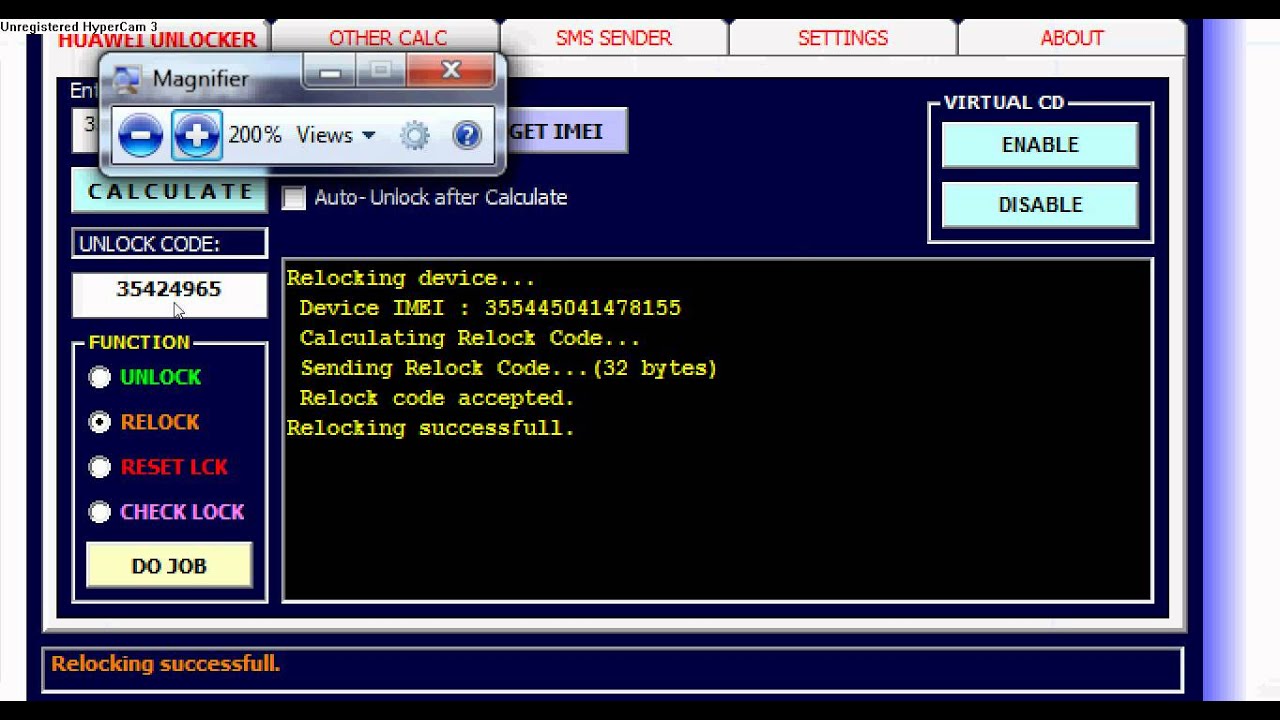Viewport: 1280px width, 720px height.
Task: Open the Magnifier Views dropdown
Action: pyautogui.click(x=335, y=135)
